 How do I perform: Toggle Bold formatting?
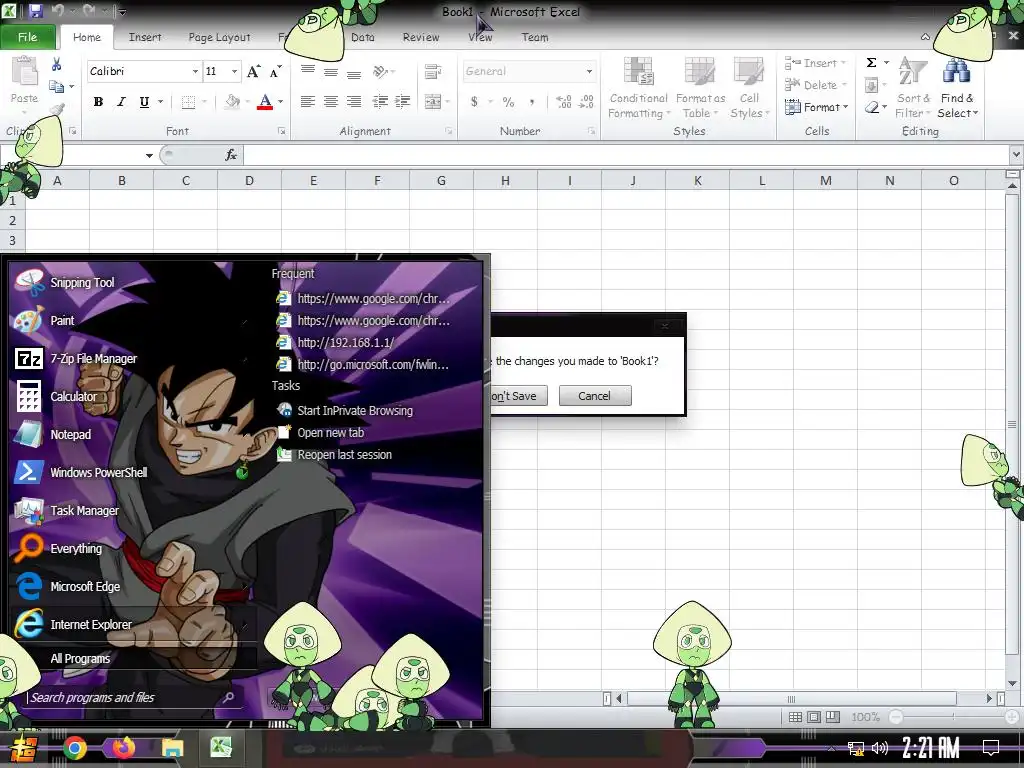(x=98, y=102)
